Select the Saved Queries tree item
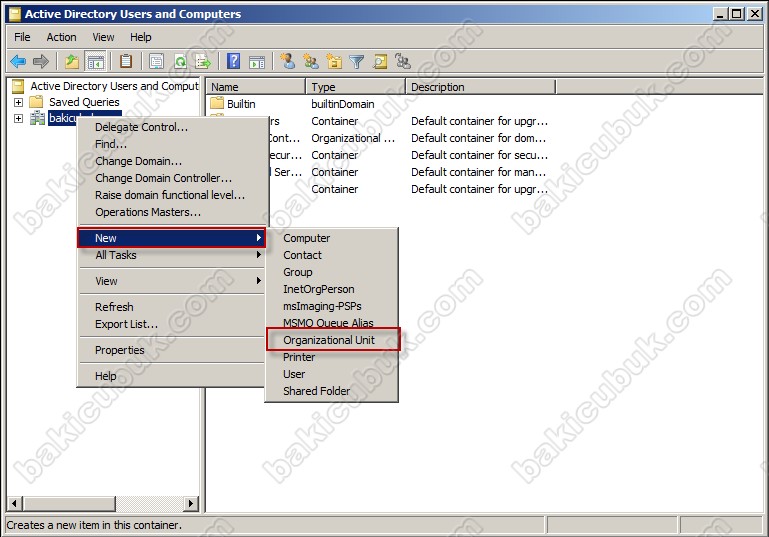 point(84,102)
